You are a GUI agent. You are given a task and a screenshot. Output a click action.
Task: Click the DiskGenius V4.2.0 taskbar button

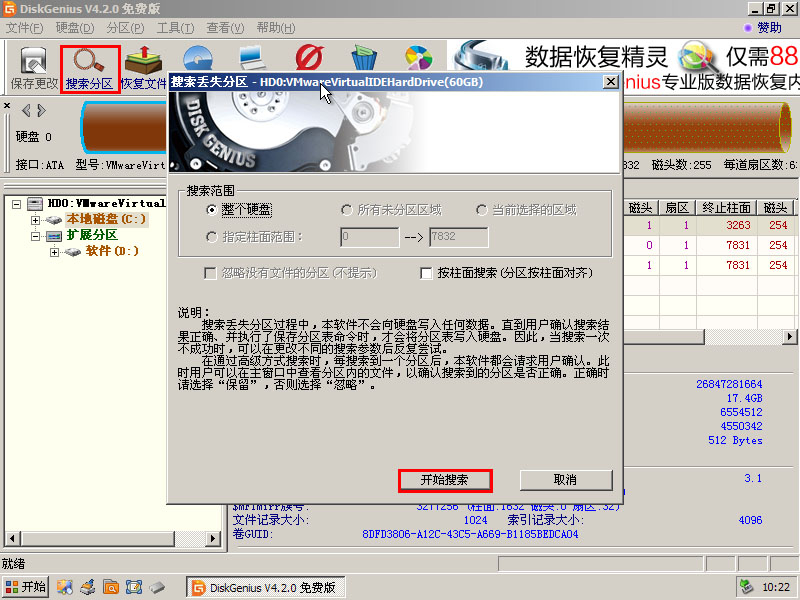point(265,587)
